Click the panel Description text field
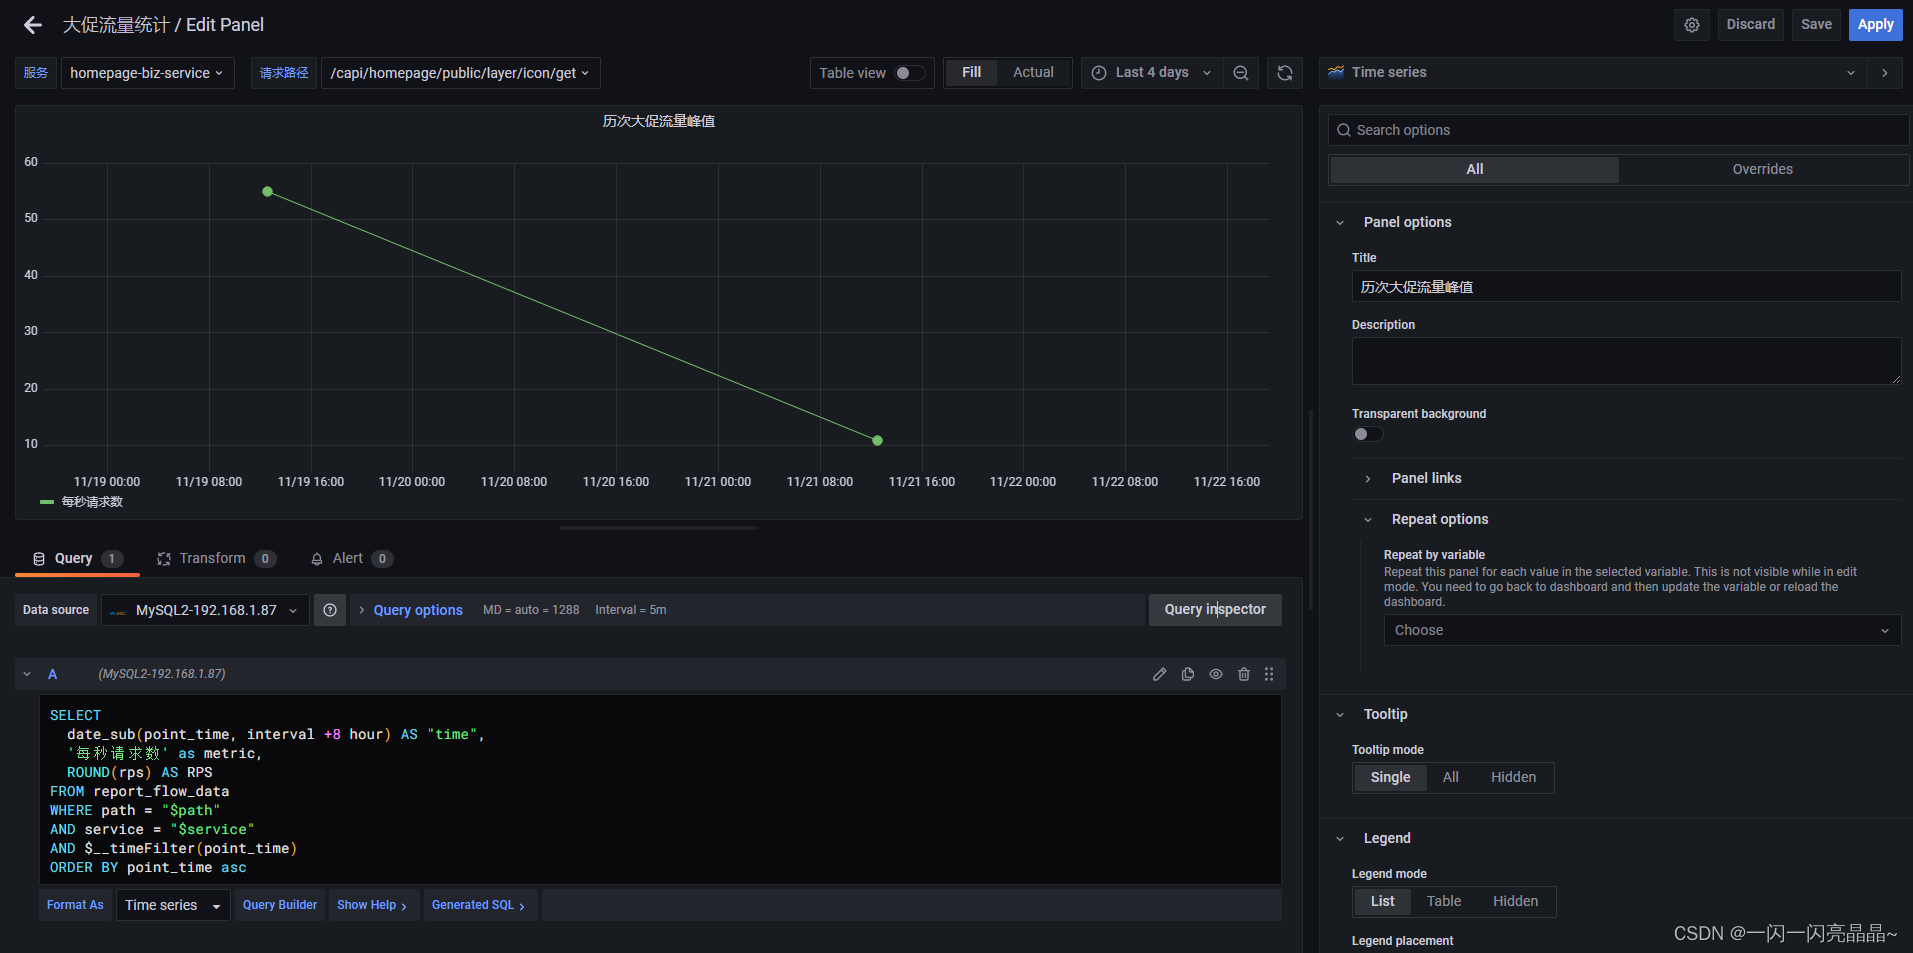This screenshot has width=1913, height=953. 1626,360
